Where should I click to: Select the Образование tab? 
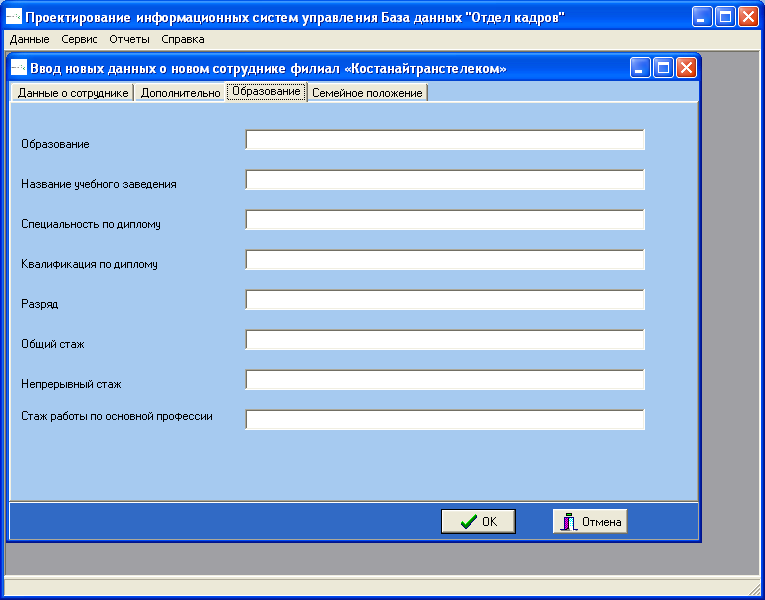pos(266,91)
